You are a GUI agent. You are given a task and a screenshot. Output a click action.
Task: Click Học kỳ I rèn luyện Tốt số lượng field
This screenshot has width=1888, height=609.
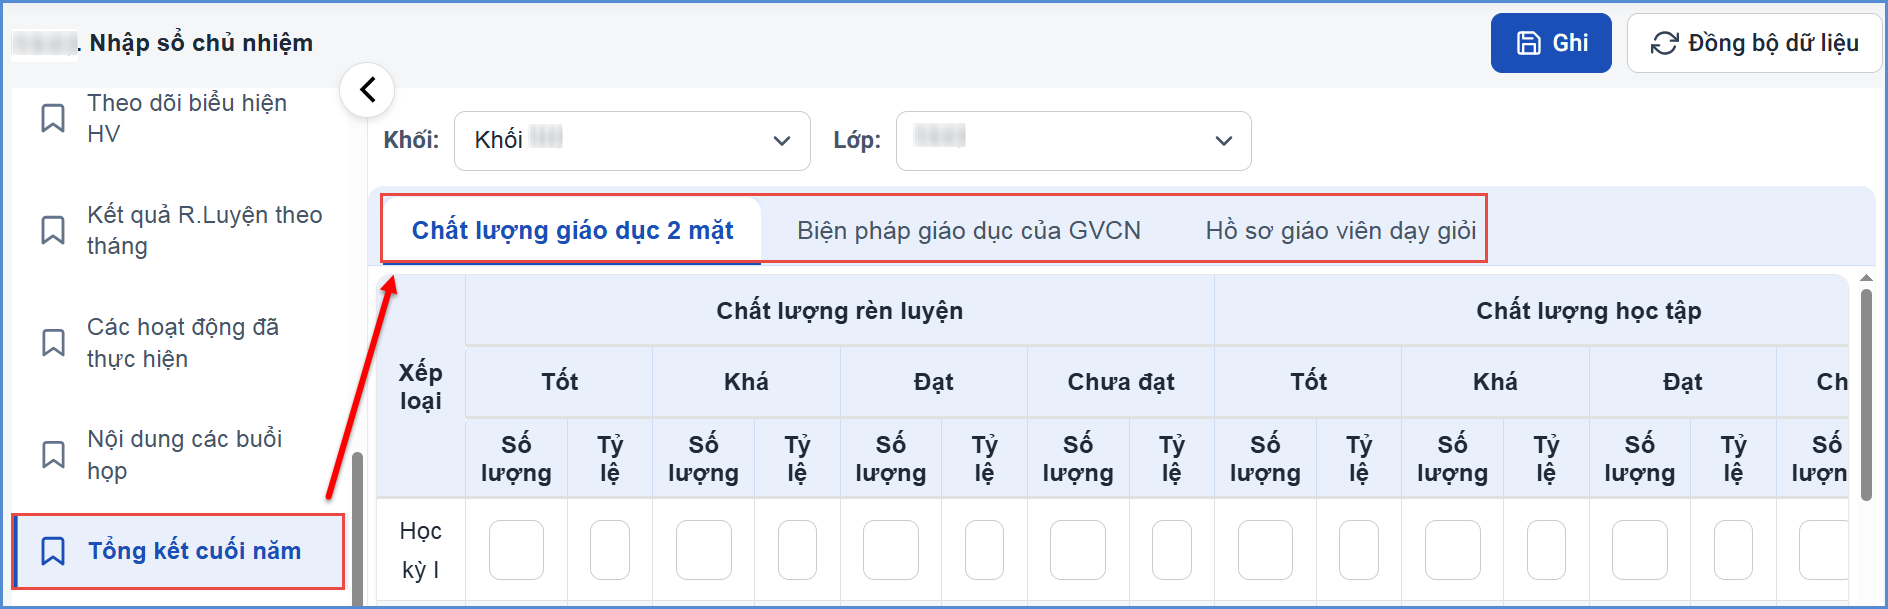click(516, 550)
